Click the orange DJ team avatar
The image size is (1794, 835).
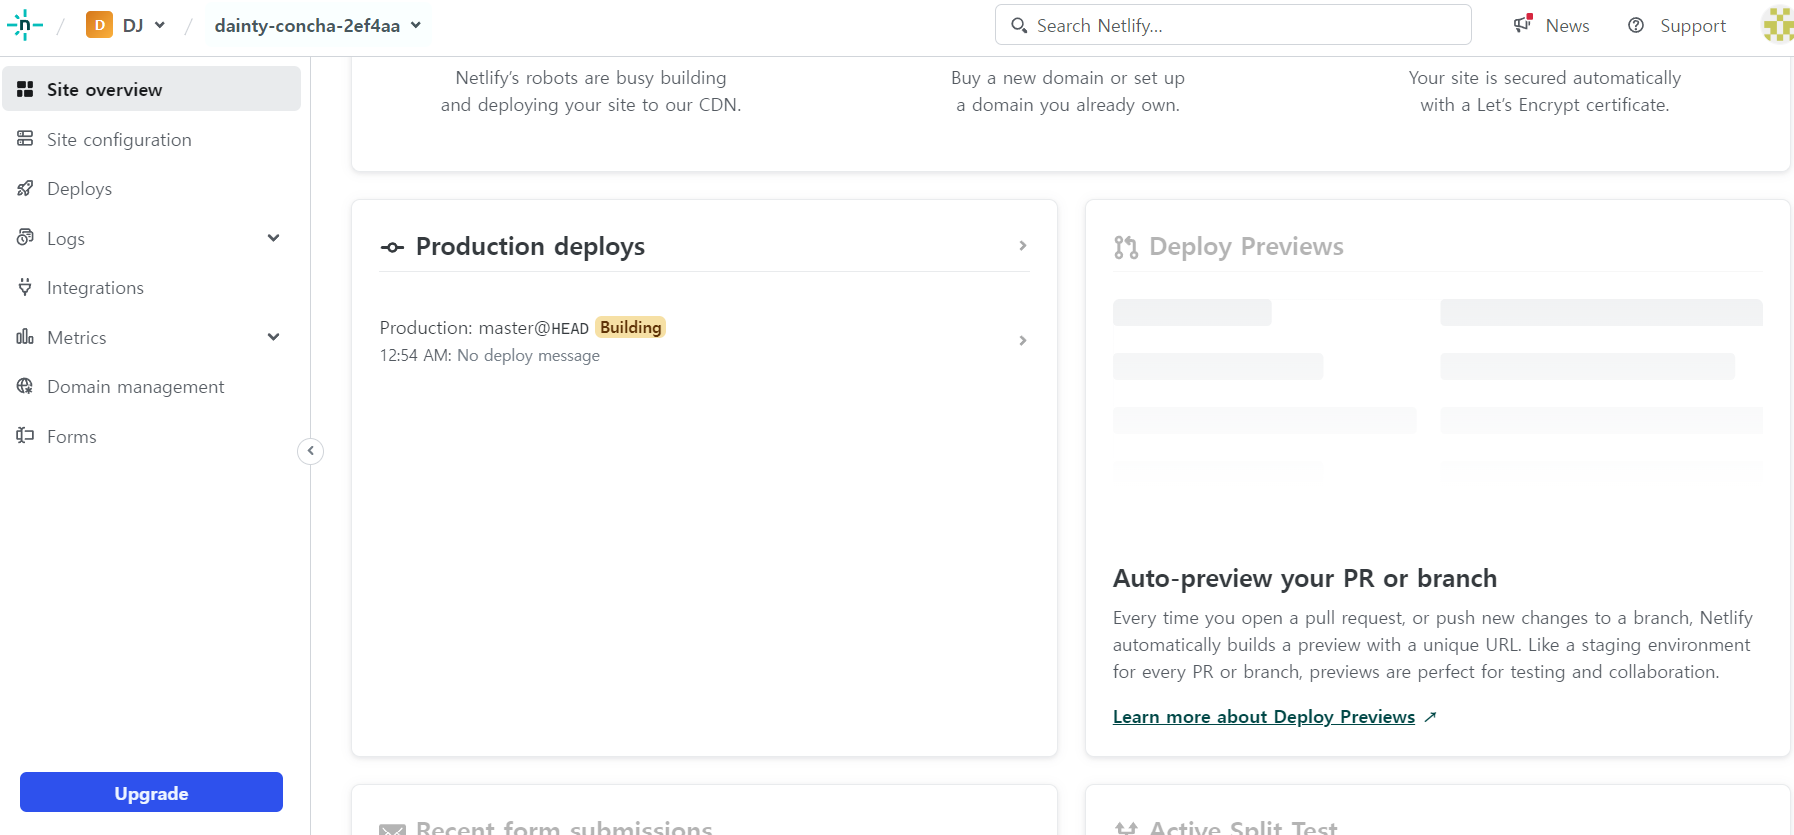(99, 25)
